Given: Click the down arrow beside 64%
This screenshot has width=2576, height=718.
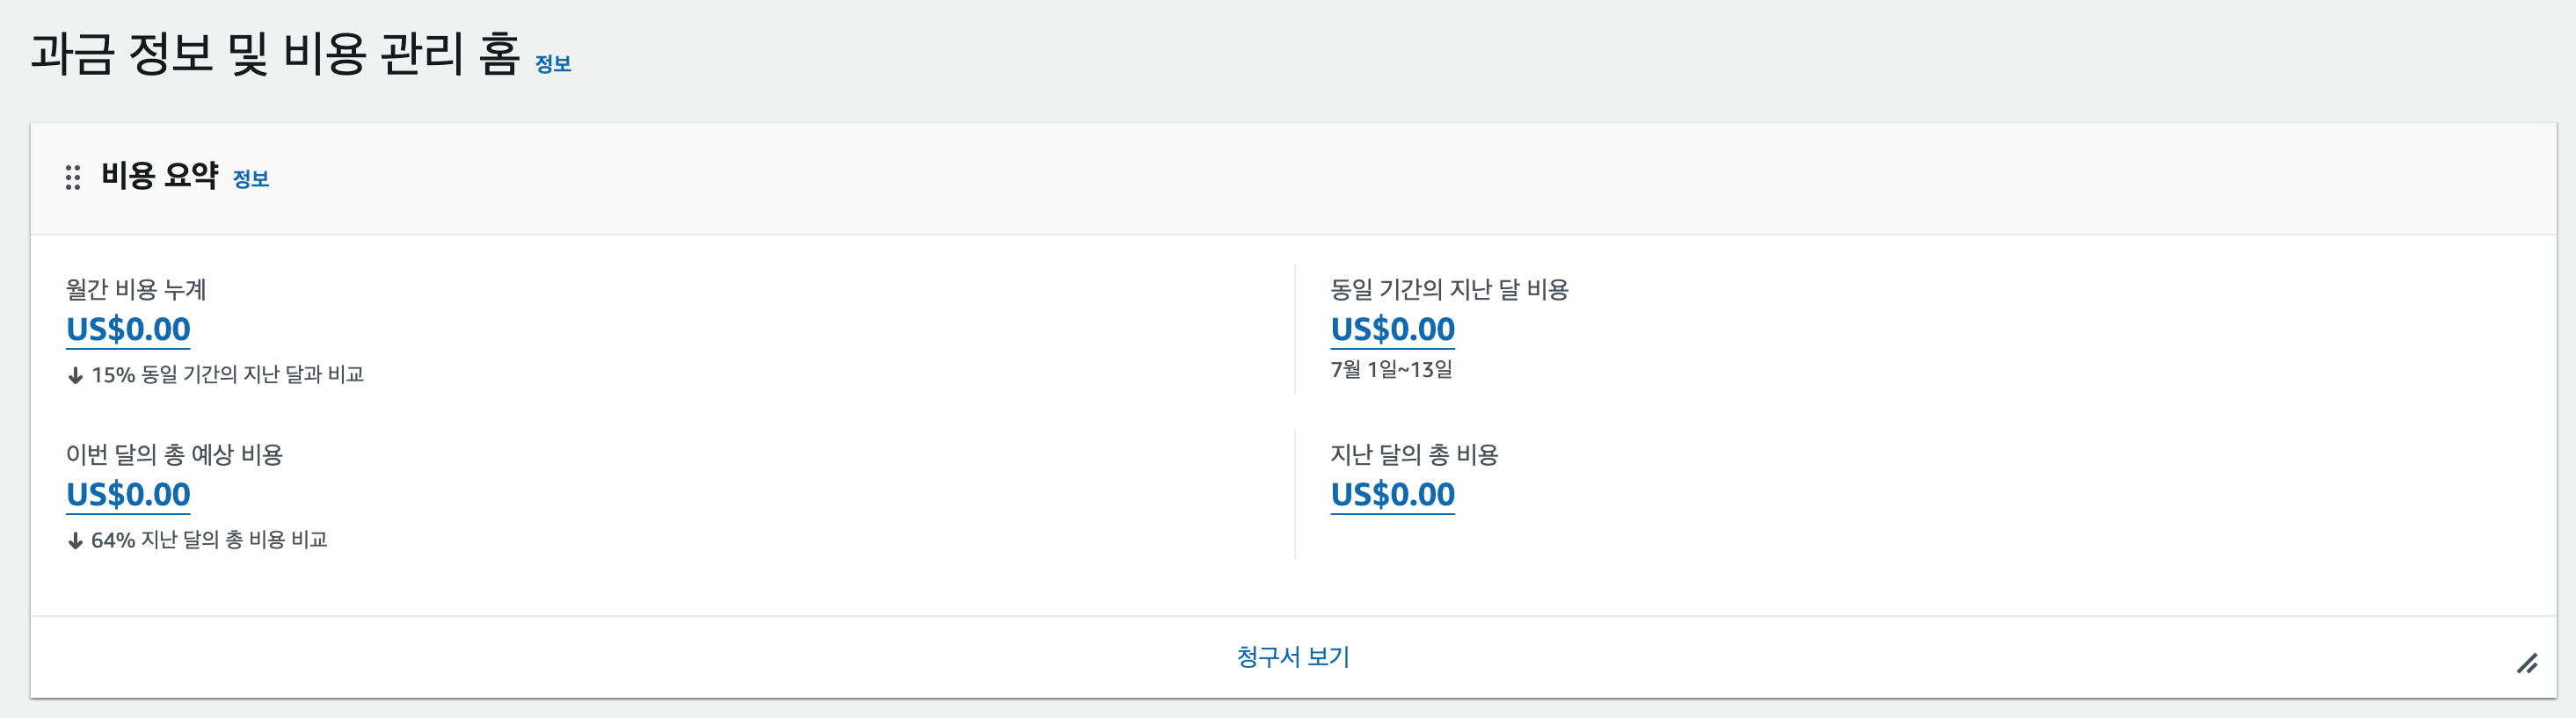Looking at the screenshot, I should [75, 541].
